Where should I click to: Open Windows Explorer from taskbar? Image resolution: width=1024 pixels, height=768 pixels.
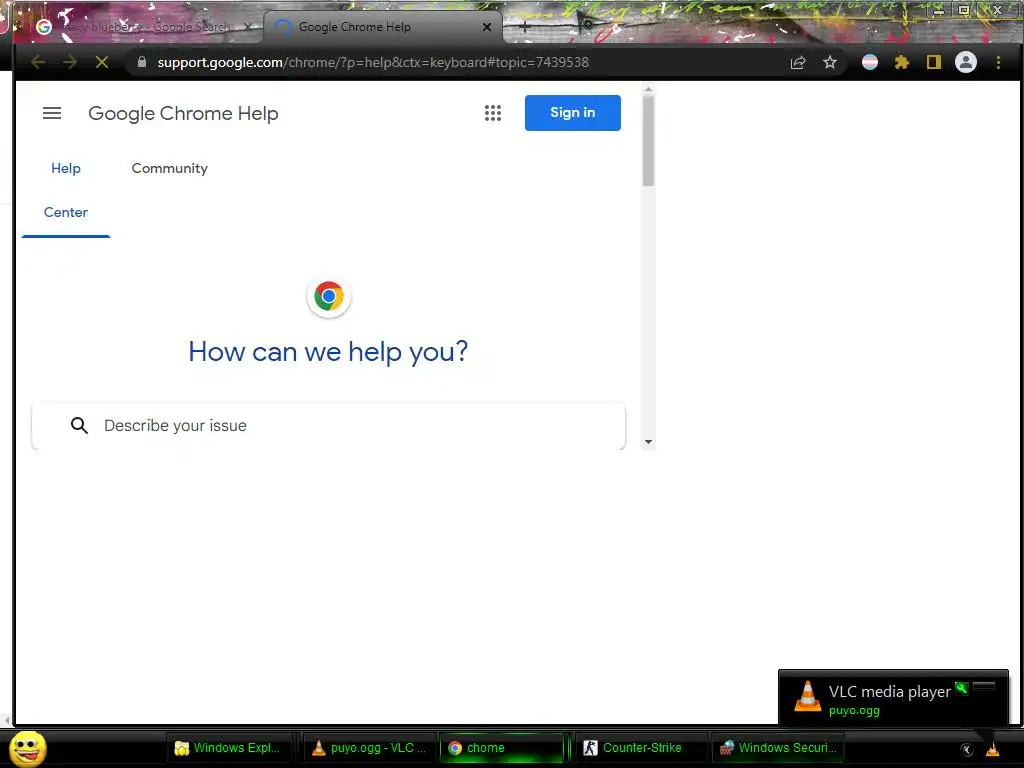(228, 748)
